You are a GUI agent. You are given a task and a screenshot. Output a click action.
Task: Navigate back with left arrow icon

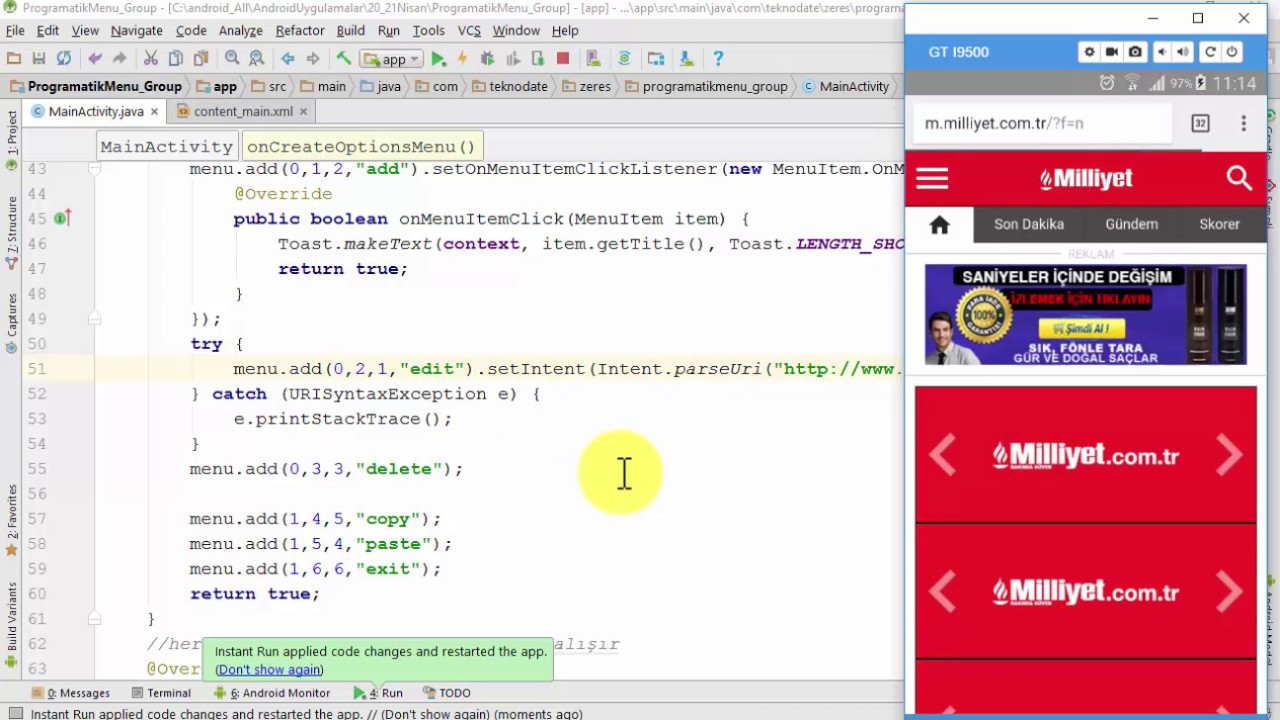288,59
